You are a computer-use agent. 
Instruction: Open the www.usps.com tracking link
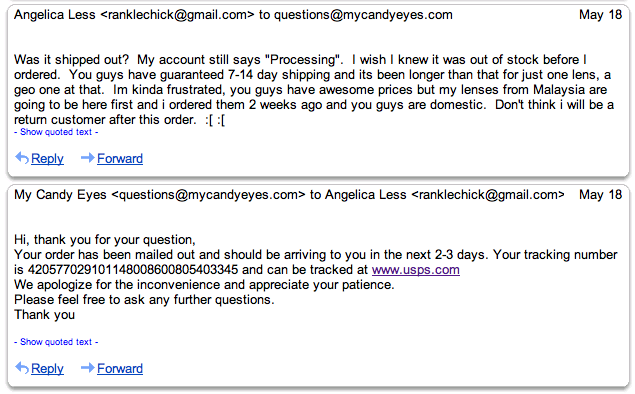[x=416, y=270]
